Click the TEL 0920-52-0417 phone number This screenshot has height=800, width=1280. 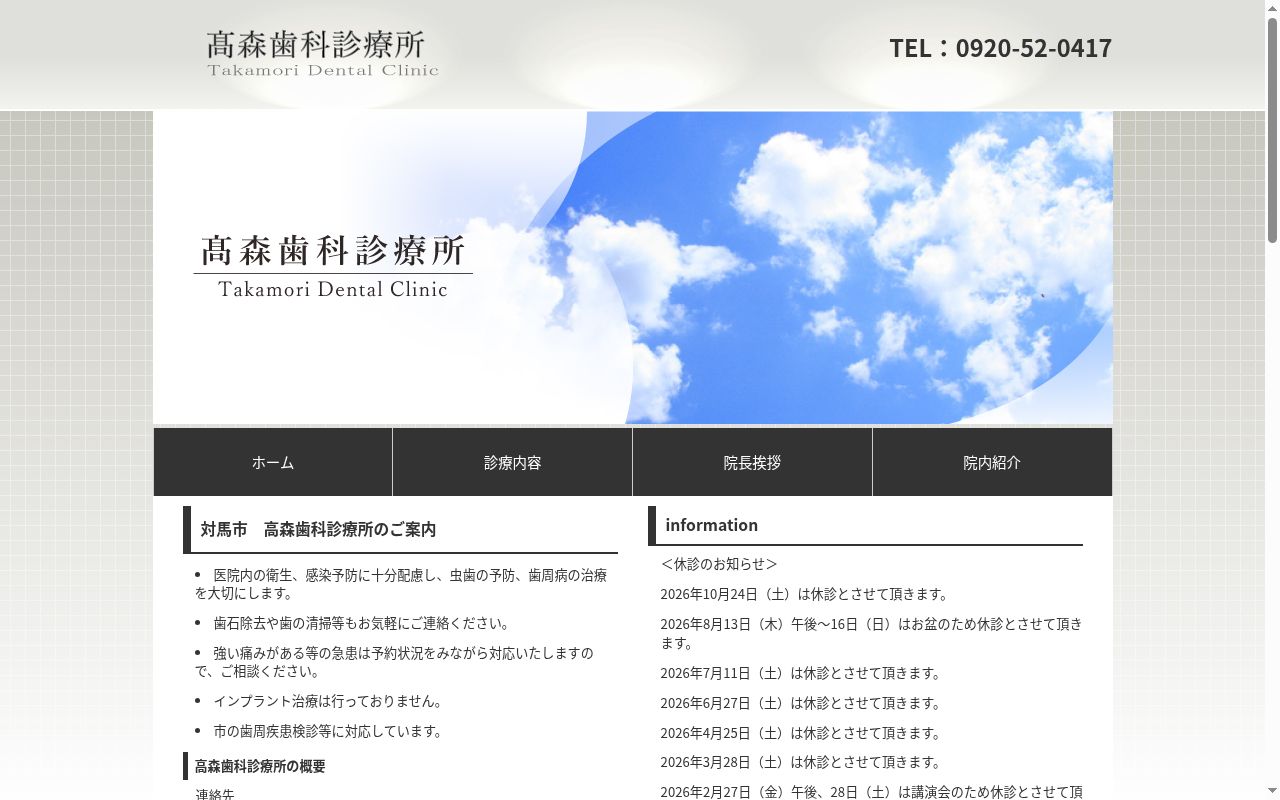(x=1000, y=48)
